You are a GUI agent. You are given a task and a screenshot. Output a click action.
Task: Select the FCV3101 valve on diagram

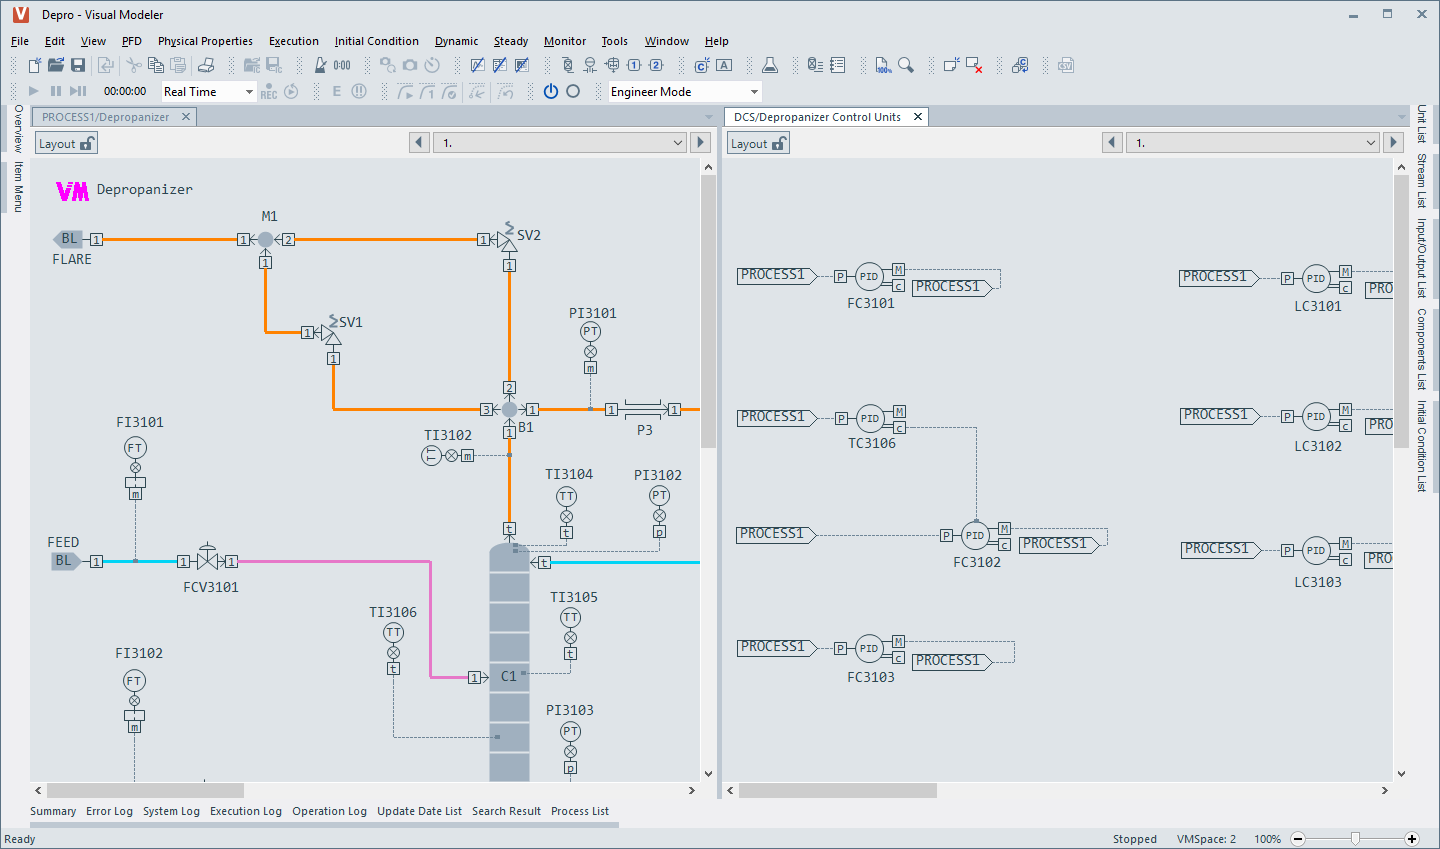click(207, 560)
